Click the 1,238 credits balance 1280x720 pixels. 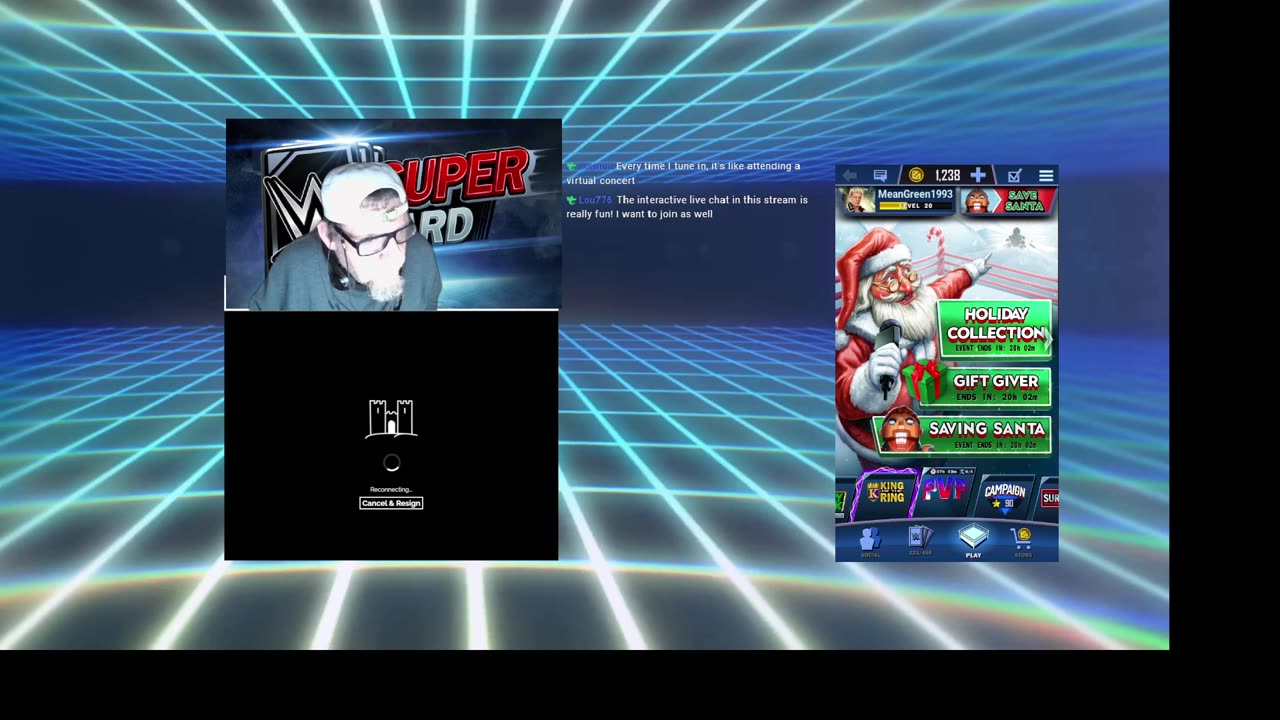pos(947,175)
